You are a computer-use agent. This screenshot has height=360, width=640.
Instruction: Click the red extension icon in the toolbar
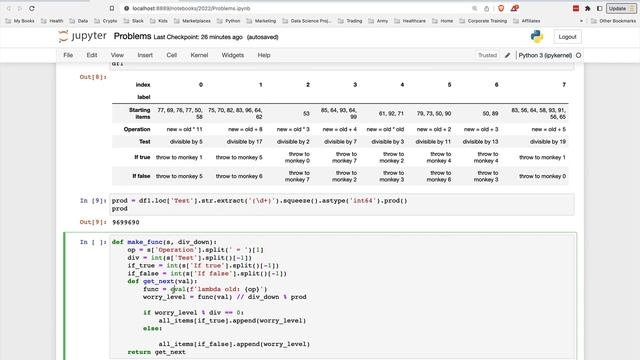(x=576, y=8)
